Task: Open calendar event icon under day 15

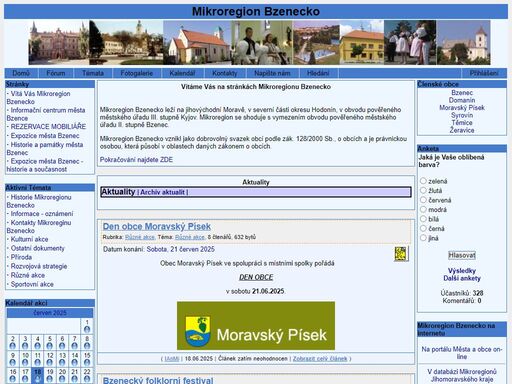Action: click(x=87, y=362)
